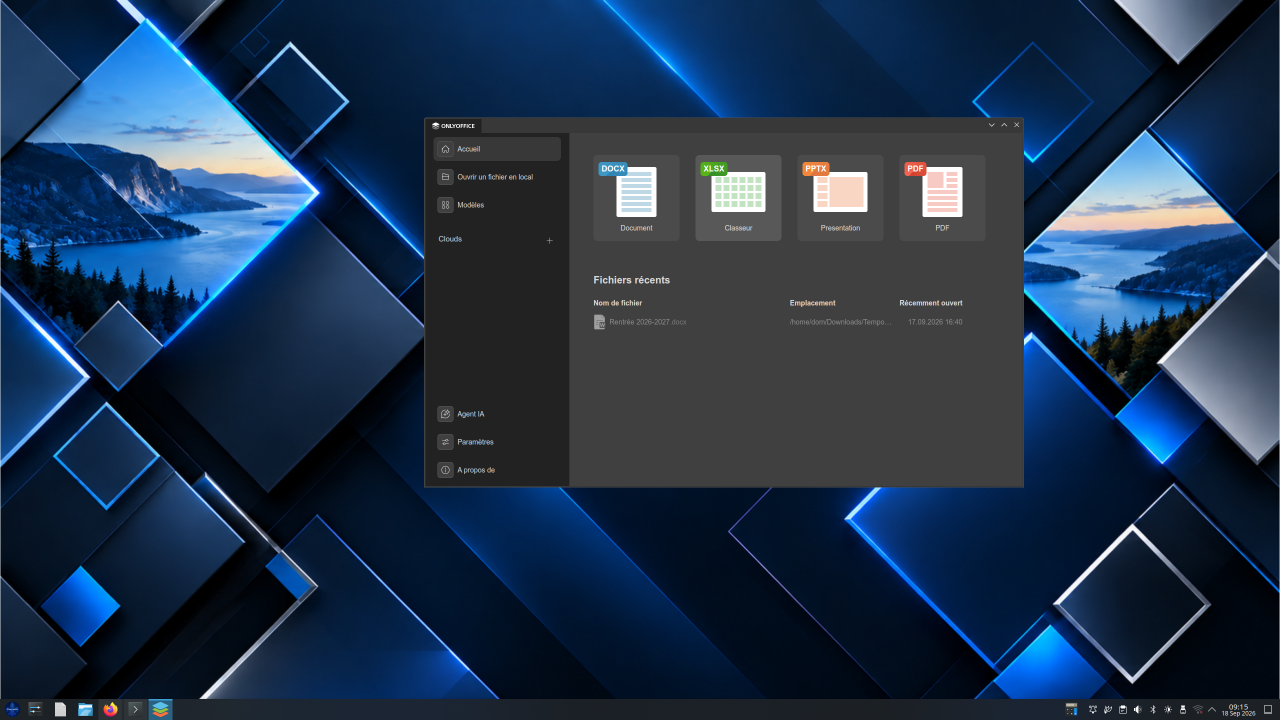Click the Paramètres sliders icon
1280x720 pixels.
[445, 442]
